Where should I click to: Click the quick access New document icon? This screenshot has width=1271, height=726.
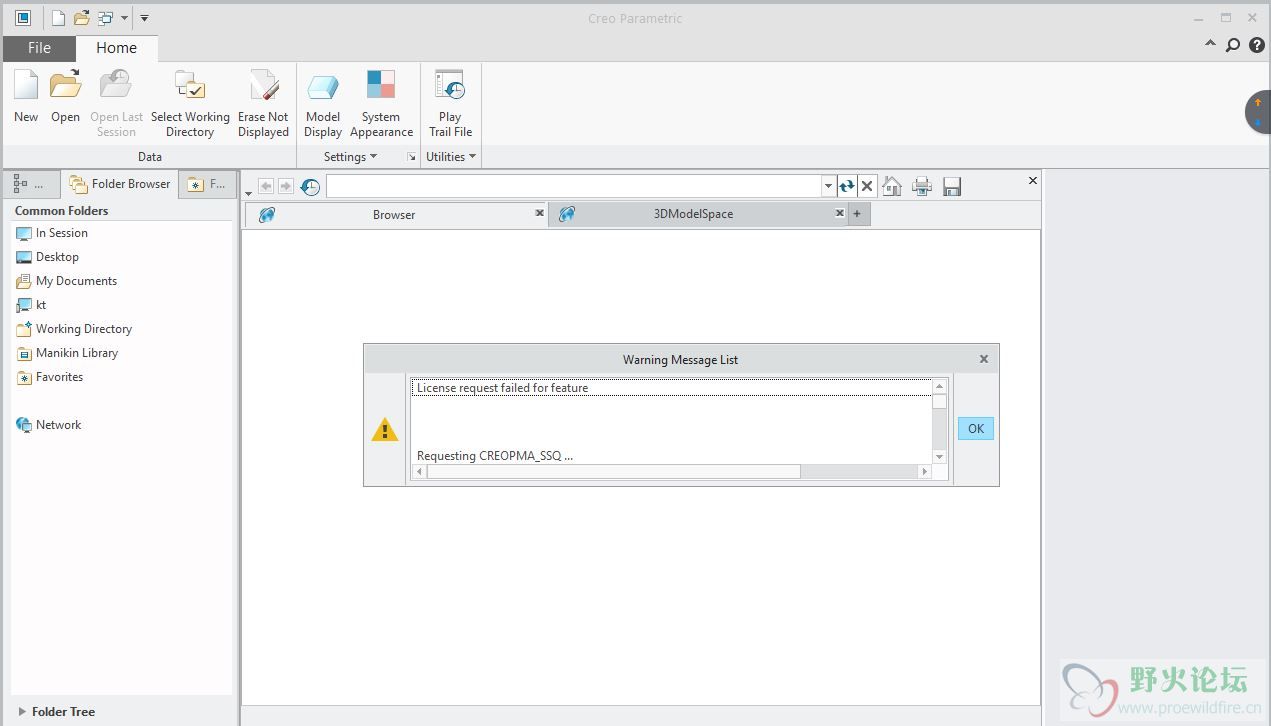tap(58, 18)
